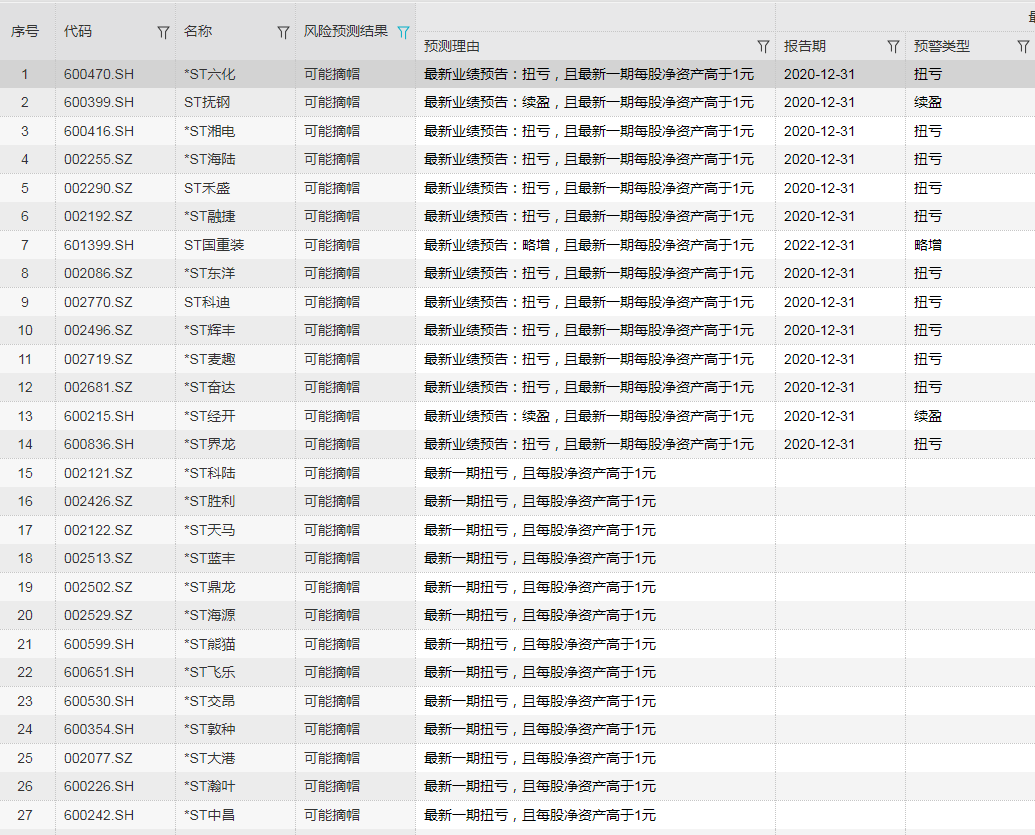The width and height of the screenshot is (1035, 835).
Task: Open filter icon on 名称 column
Action: click(283, 32)
